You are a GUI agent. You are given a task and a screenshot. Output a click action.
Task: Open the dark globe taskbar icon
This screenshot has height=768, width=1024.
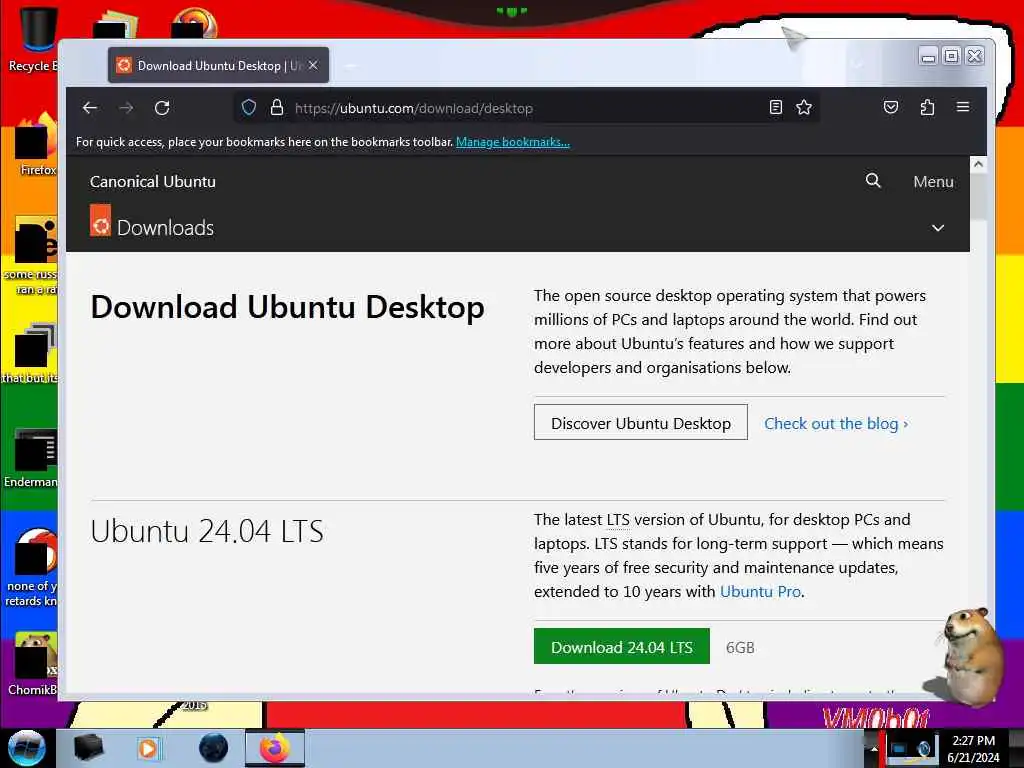point(213,748)
